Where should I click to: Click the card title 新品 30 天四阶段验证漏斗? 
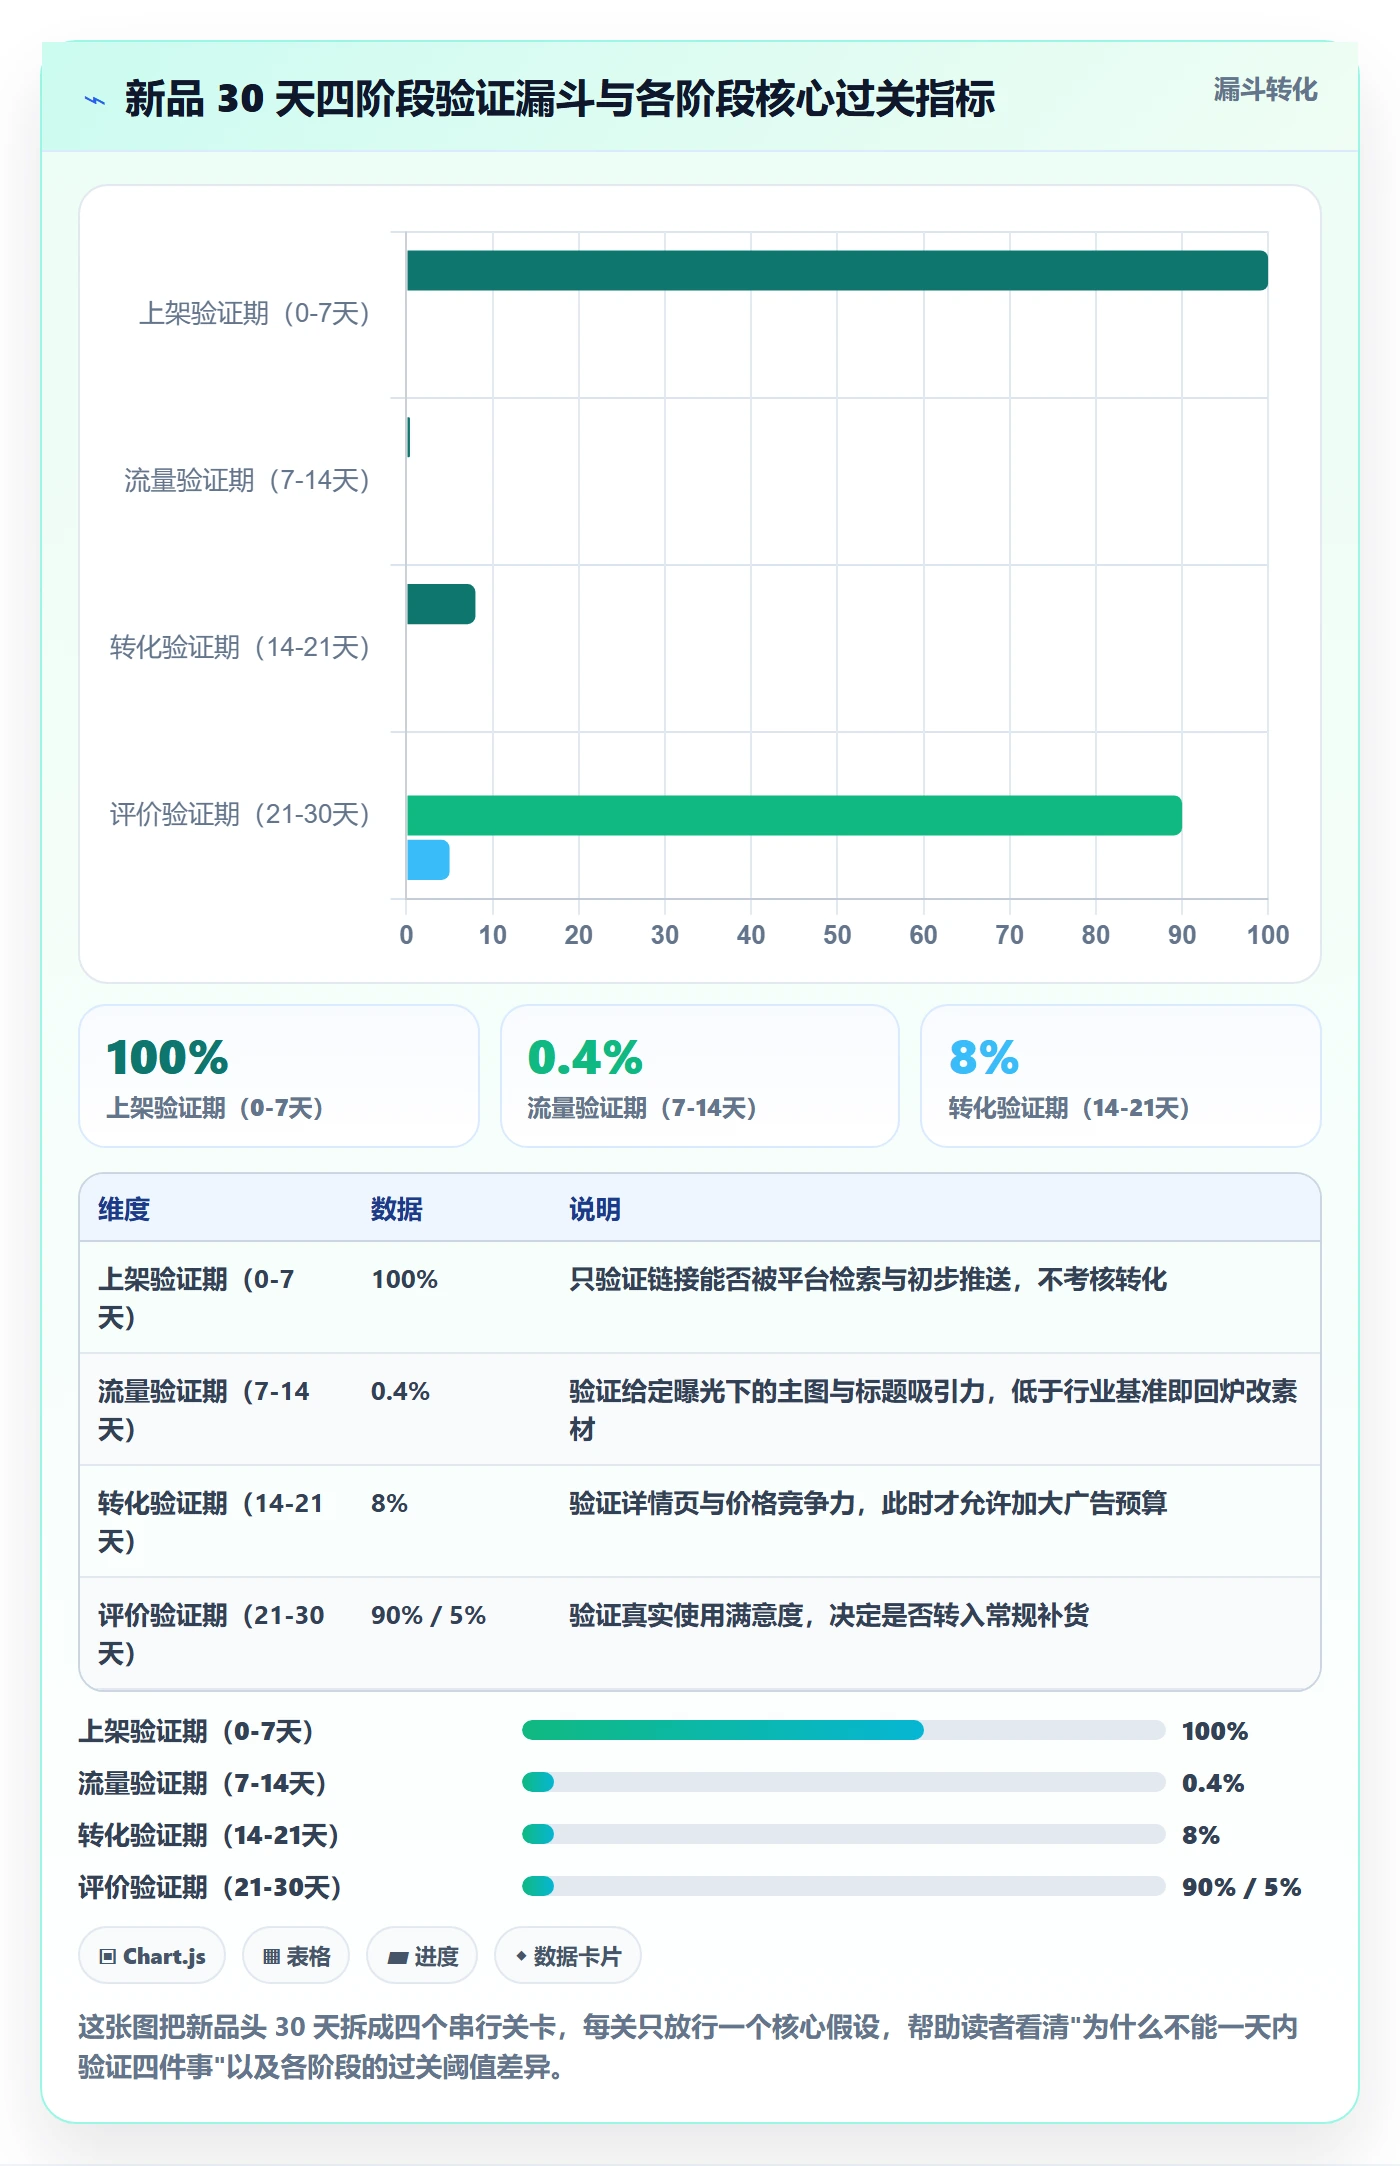pos(559,99)
